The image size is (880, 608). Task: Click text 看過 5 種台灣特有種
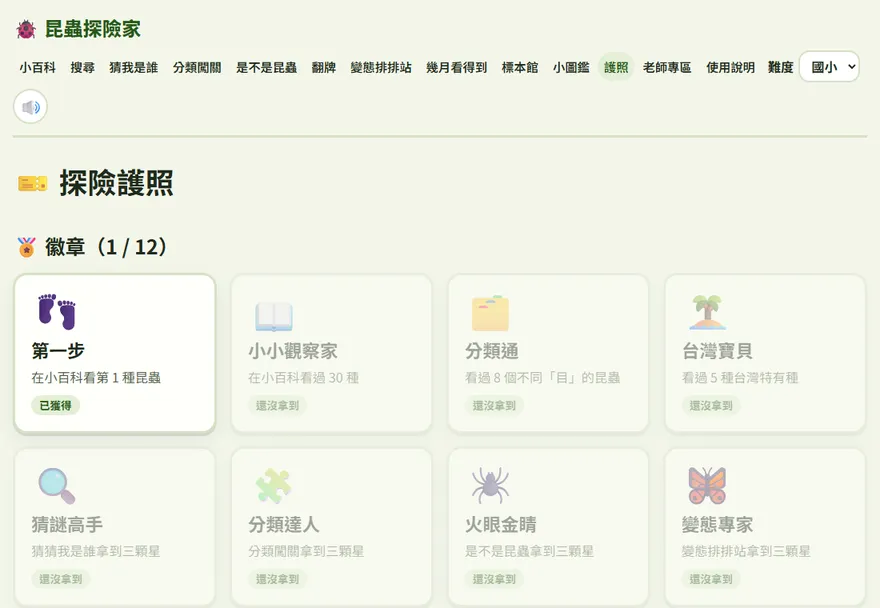coord(740,378)
